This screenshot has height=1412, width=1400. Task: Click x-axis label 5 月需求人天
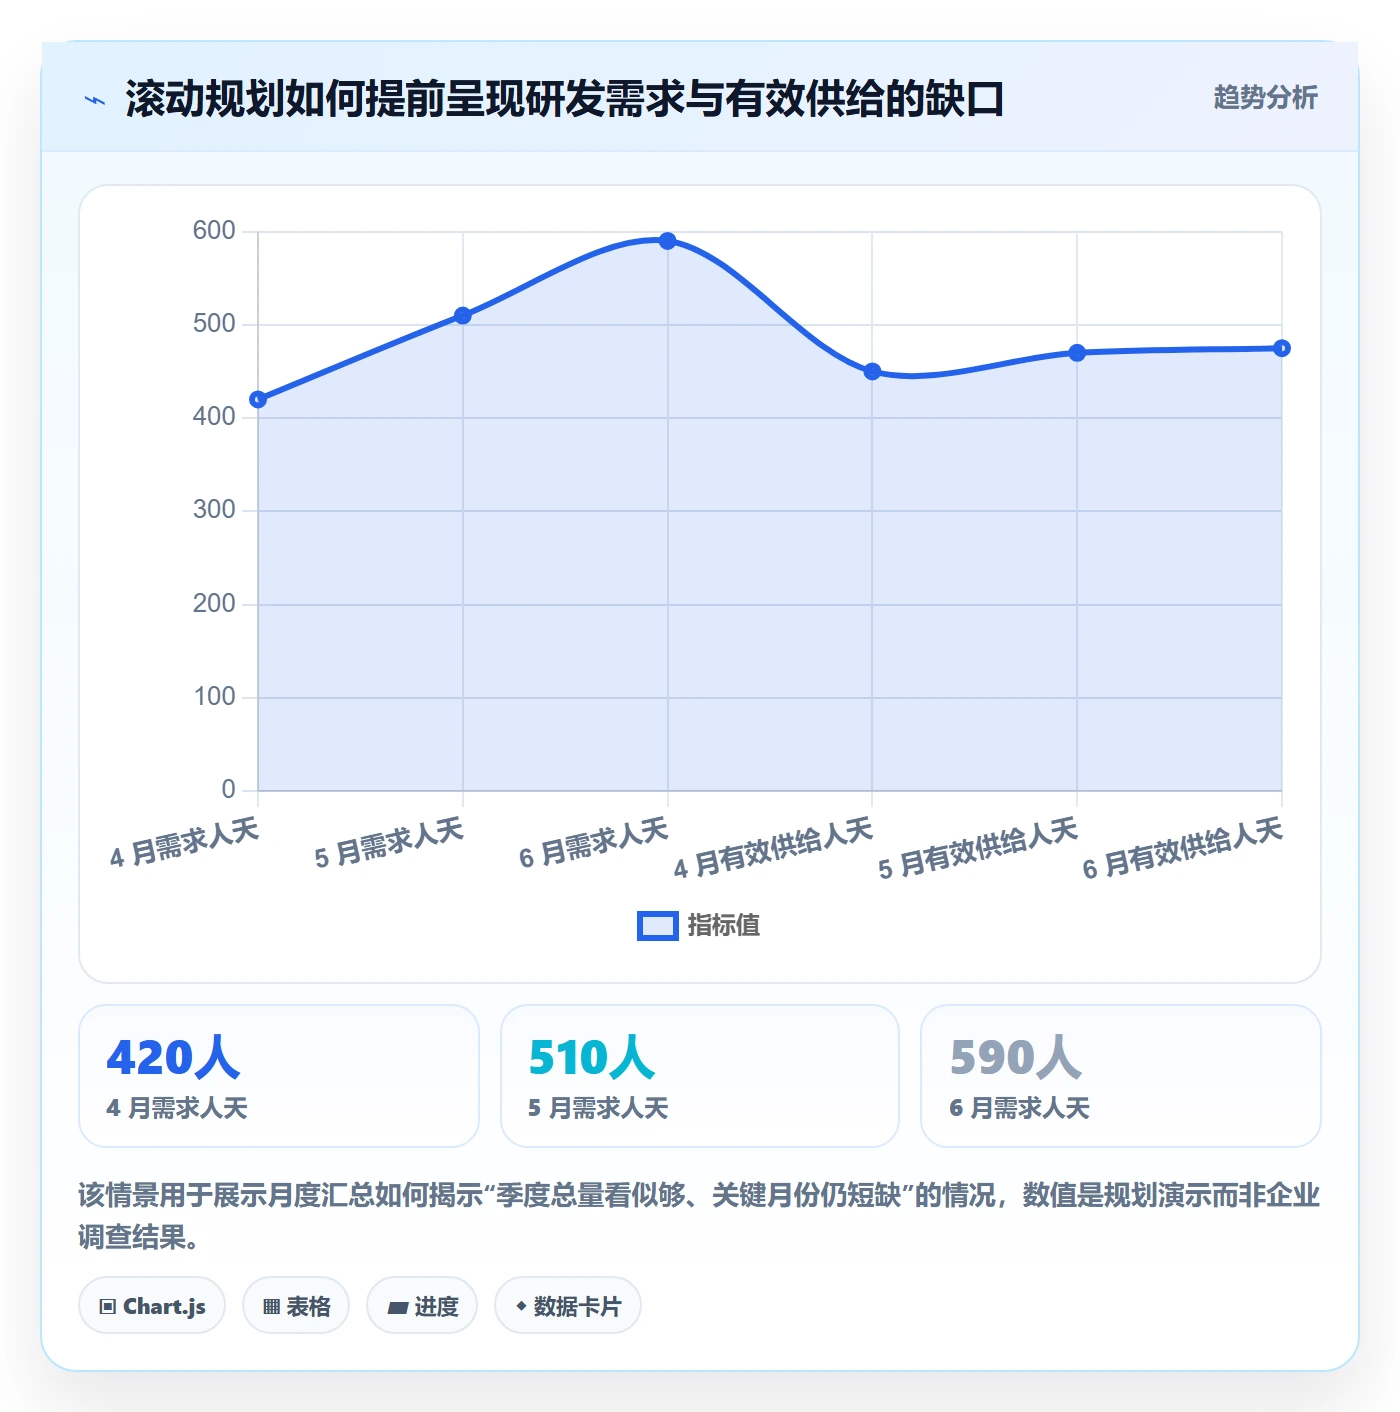(x=390, y=842)
